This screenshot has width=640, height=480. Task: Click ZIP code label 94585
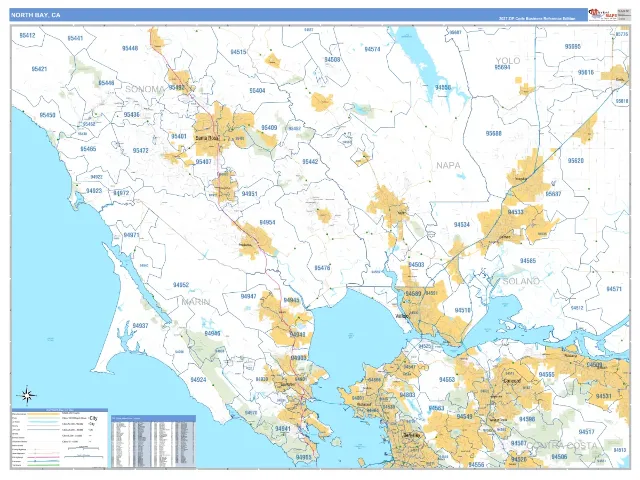tap(528, 261)
